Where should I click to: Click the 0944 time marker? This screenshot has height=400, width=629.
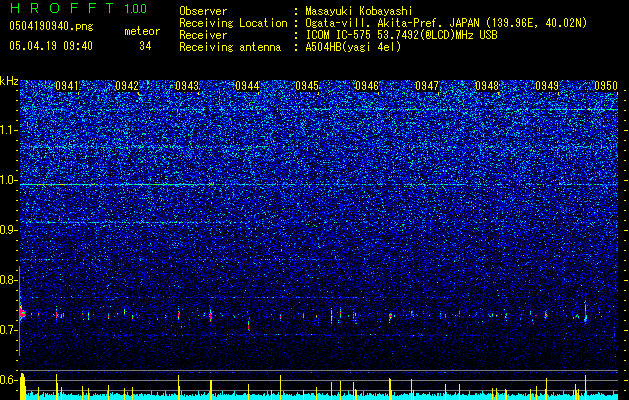tap(247, 86)
